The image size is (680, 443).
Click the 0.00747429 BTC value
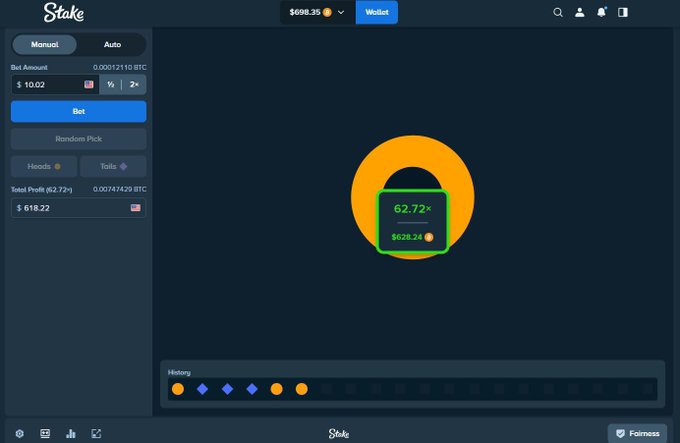click(120, 189)
